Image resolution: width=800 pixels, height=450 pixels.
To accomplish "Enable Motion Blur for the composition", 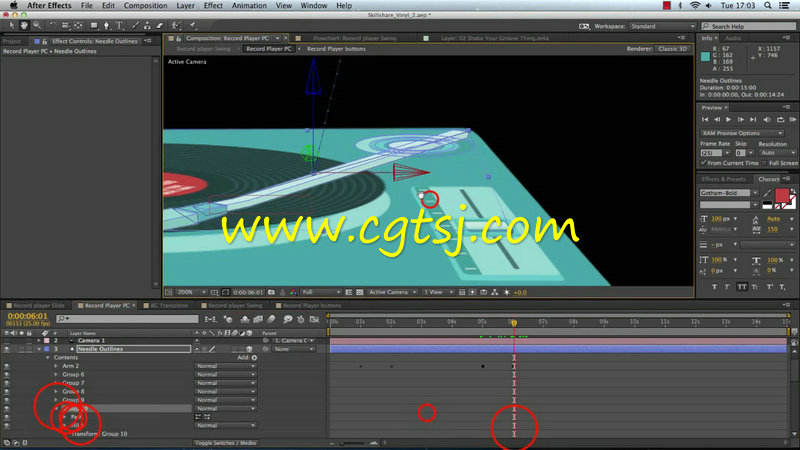I will click(x=271, y=319).
